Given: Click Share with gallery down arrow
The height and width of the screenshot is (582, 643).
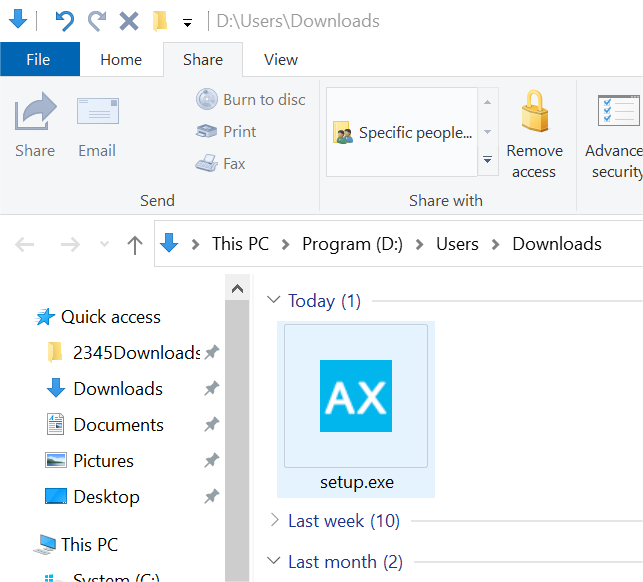Looking at the screenshot, I should pos(488,132).
